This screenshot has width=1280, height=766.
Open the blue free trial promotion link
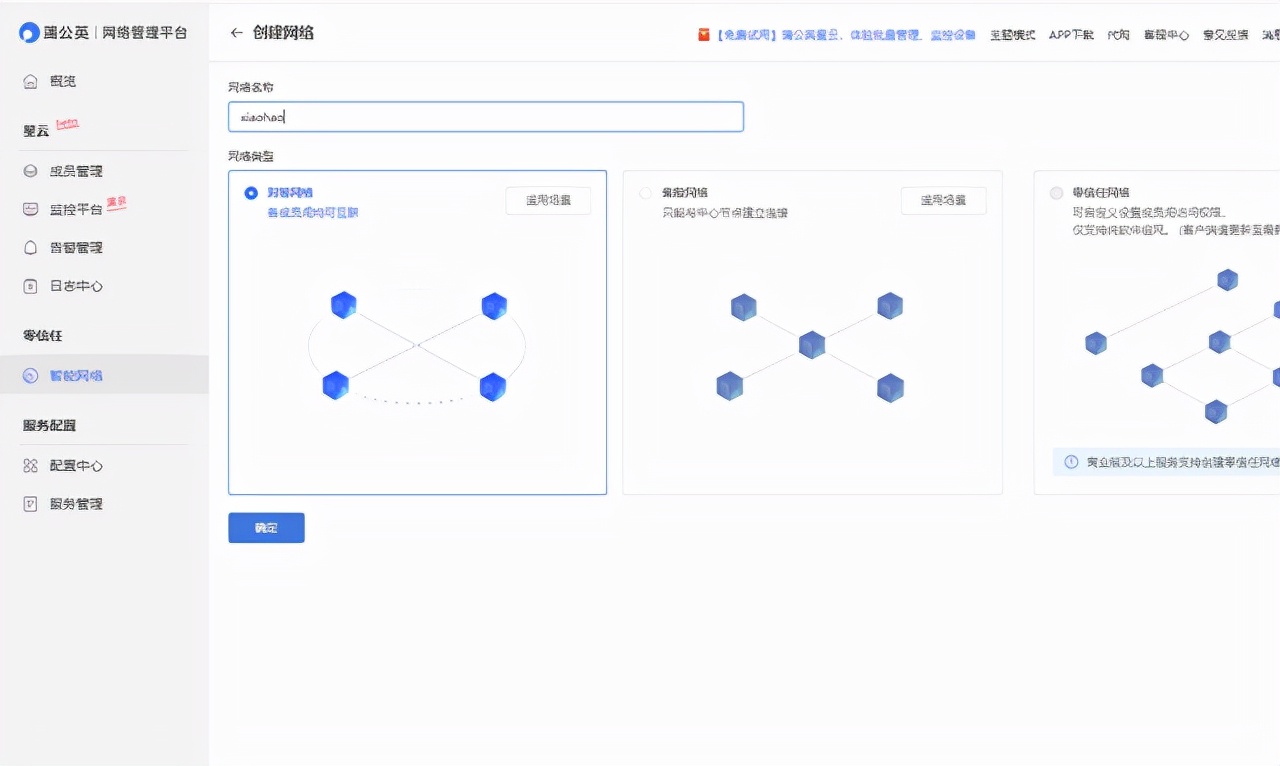pyautogui.click(x=846, y=34)
